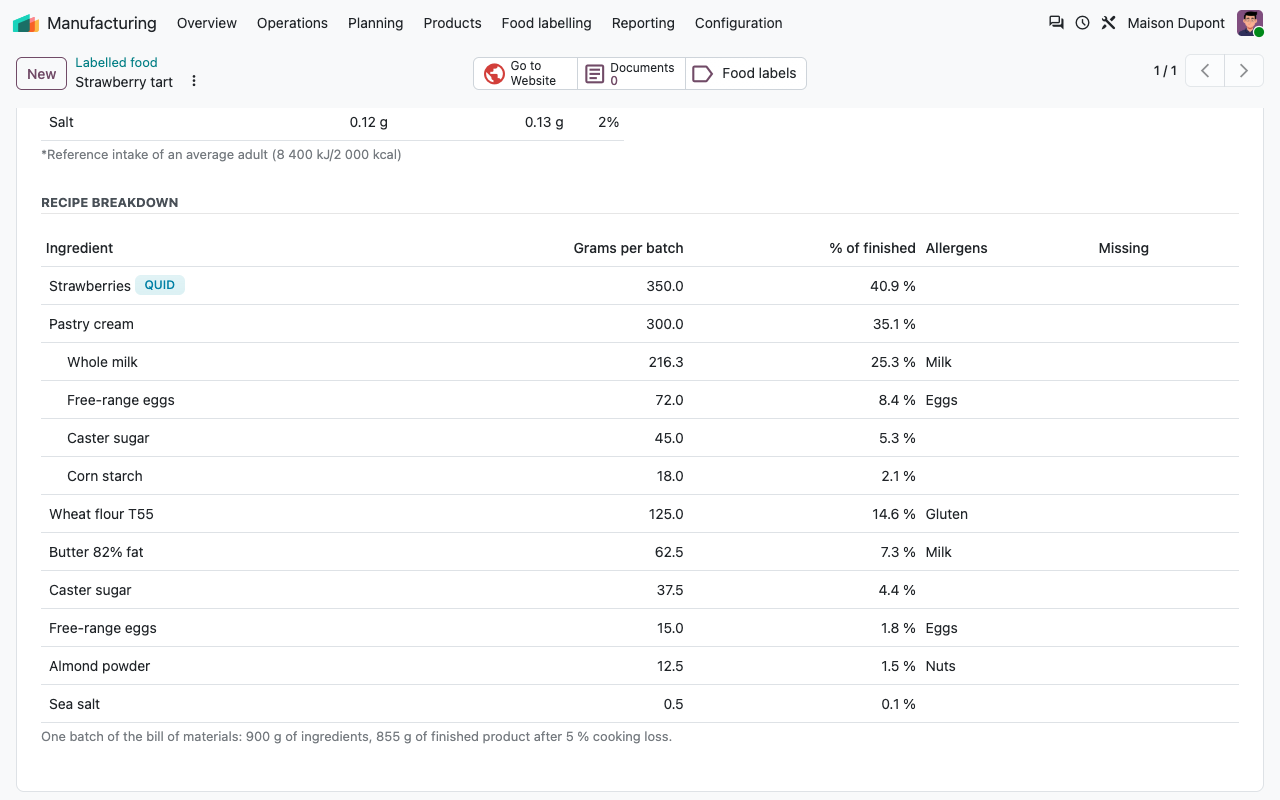Click the Go to Website globe icon
Screen dimensions: 1280x800
[494, 73]
